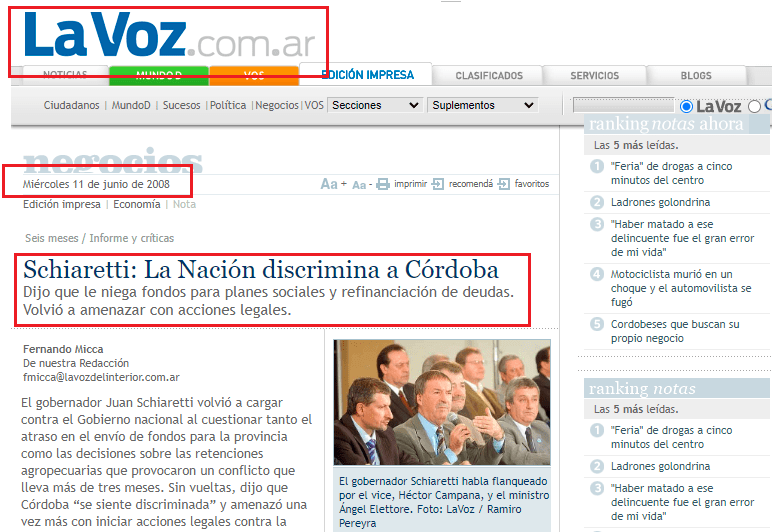The image size is (783, 532).
Task: Select the unlabeled radio beside LaVoz
Action: click(x=754, y=106)
